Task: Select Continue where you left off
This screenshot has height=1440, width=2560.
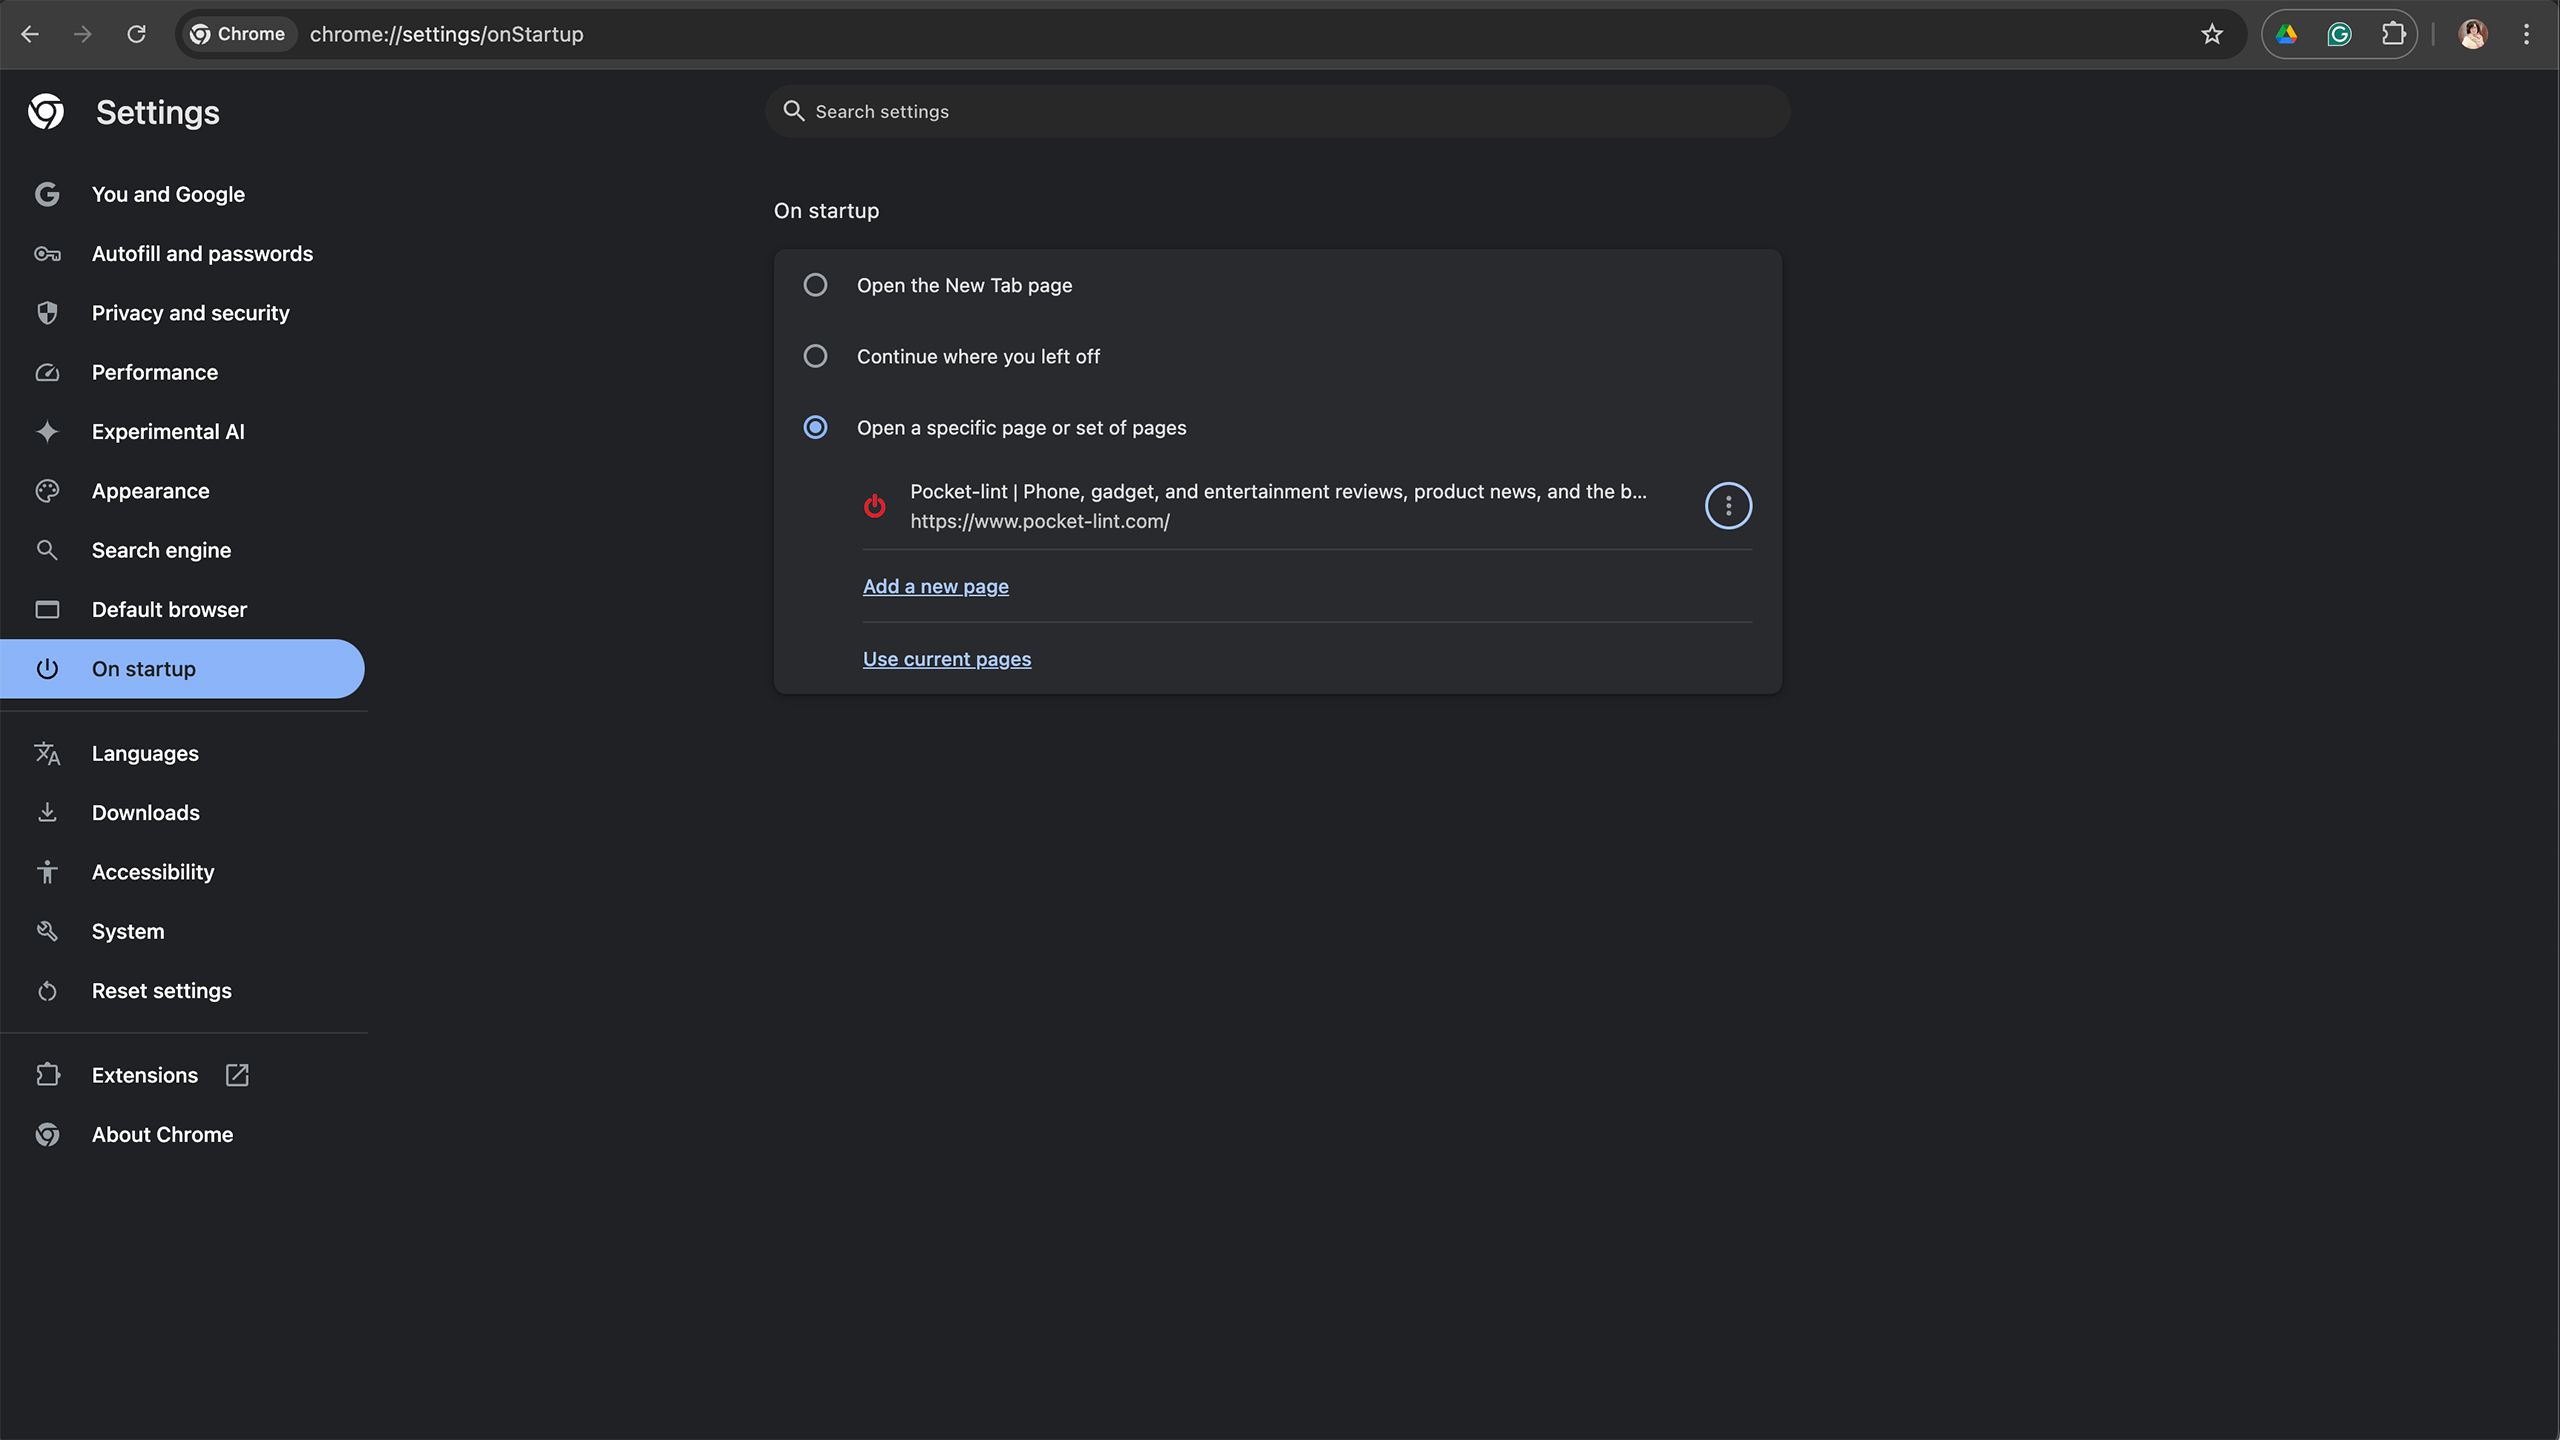Action: pyautogui.click(x=814, y=357)
